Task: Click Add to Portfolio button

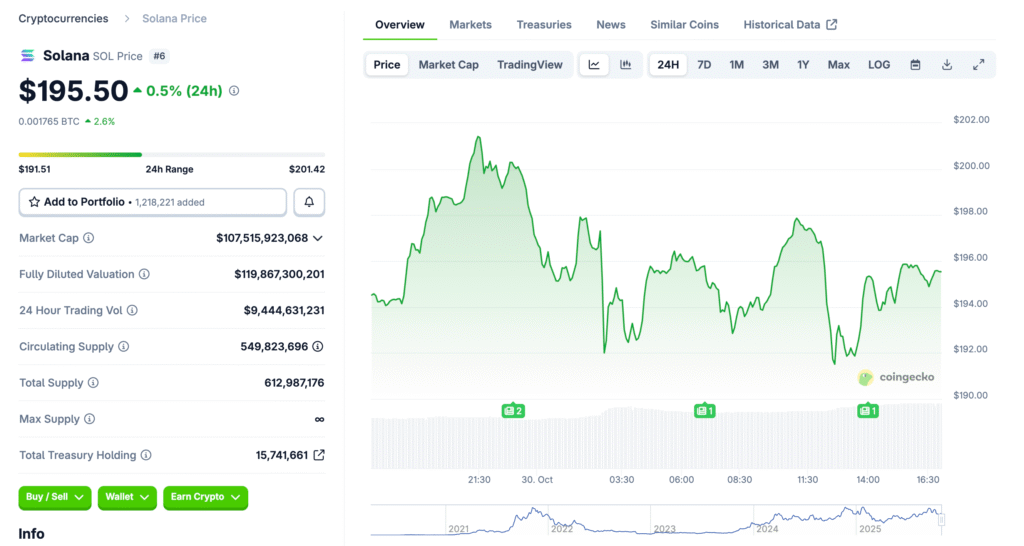Action: pyautogui.click(x=152, y=202)
